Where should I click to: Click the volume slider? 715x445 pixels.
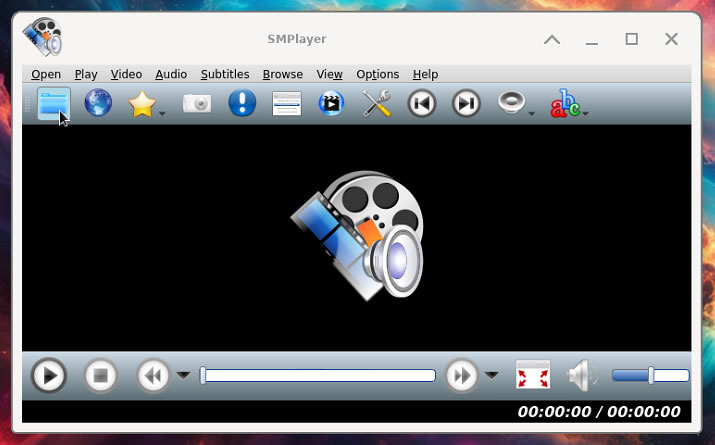tap(650, 376)
